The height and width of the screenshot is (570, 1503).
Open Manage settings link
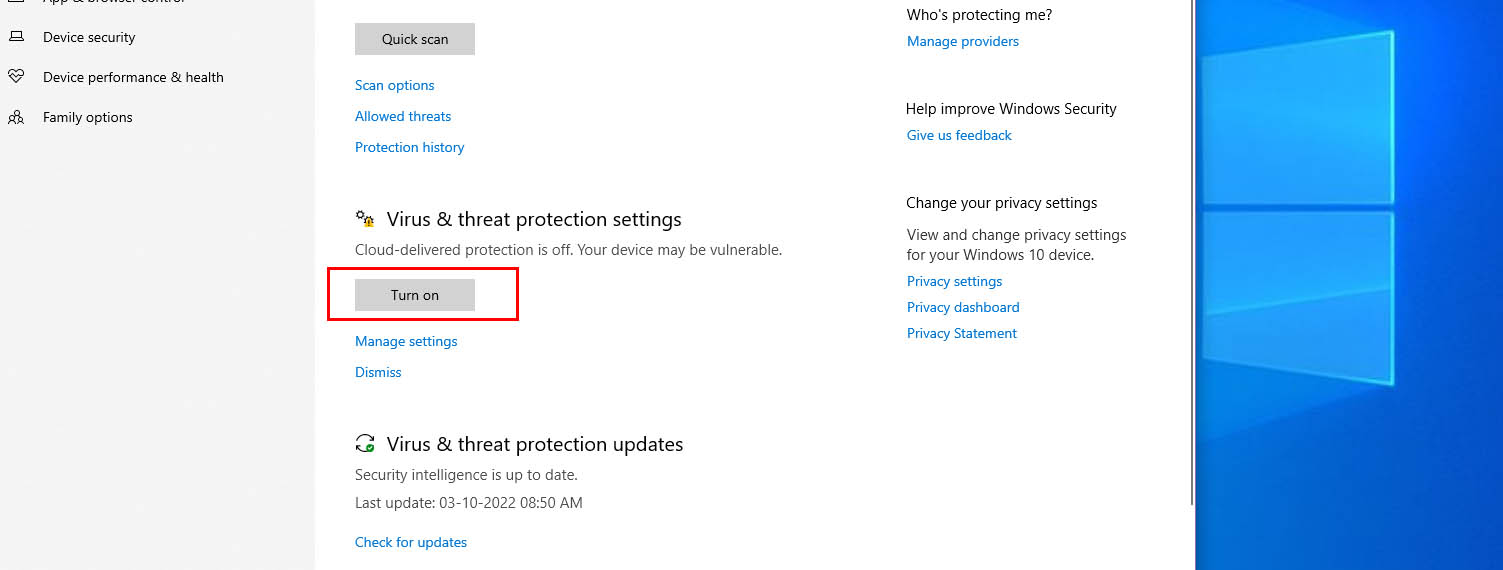(x=406, y=341)
